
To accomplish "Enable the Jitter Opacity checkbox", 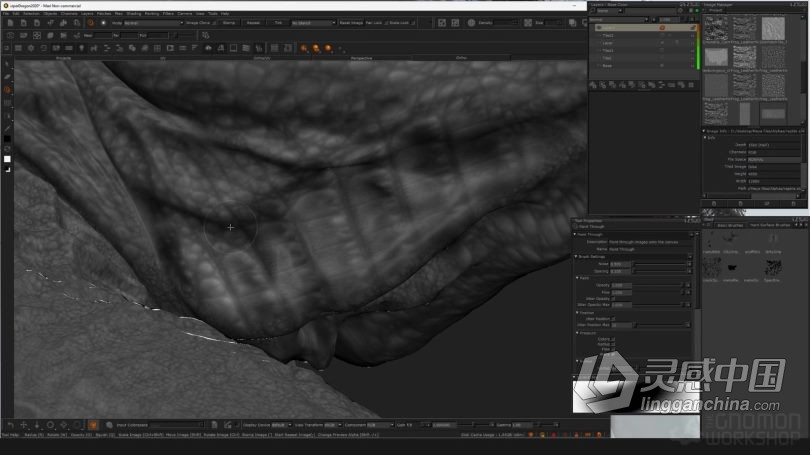I will tap(613, 299).
